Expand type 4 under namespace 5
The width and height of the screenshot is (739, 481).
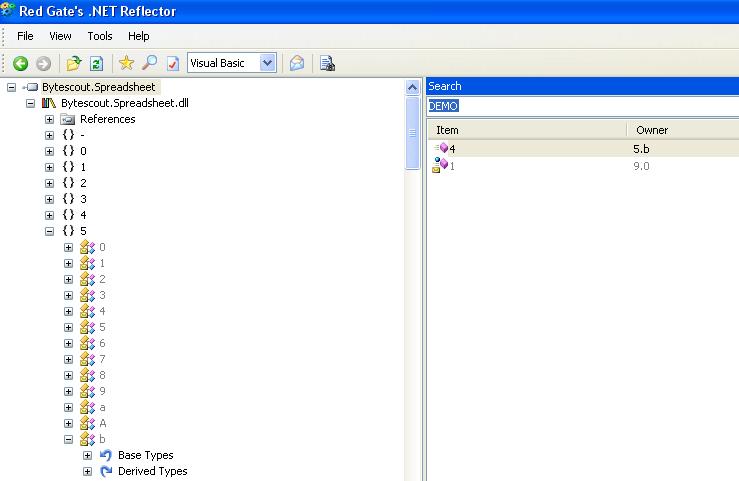click(68, 311)
